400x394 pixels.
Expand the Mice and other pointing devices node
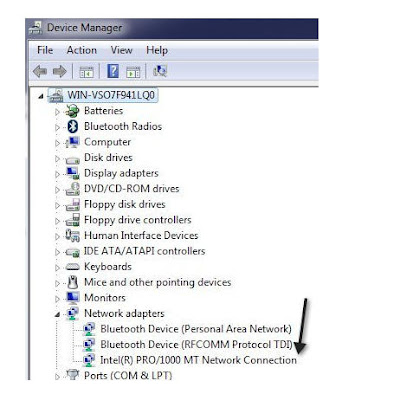coord(57,283)
